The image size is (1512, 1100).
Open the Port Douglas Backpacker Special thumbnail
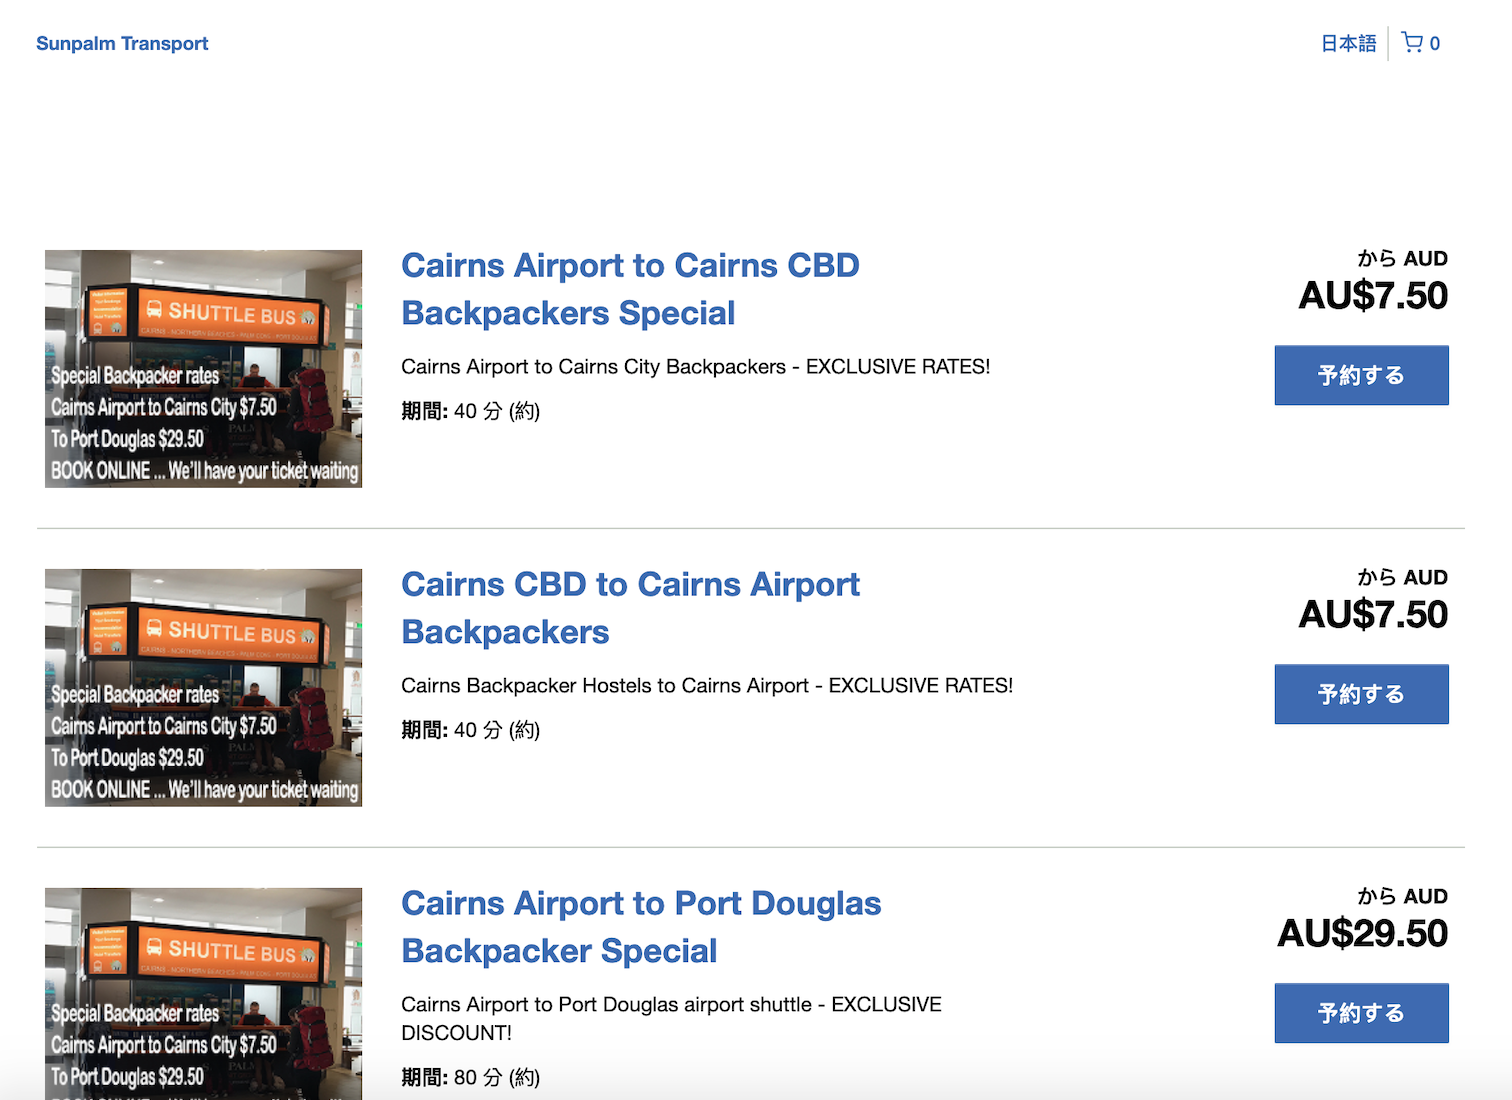point(203,993)
